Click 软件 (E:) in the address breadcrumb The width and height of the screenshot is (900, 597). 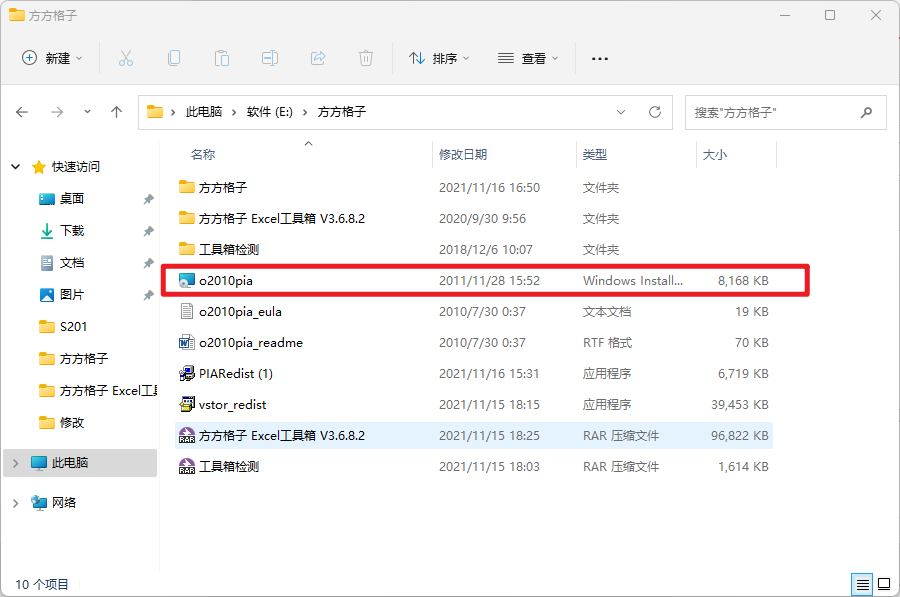pyautogui.click(x=270, y=112)
